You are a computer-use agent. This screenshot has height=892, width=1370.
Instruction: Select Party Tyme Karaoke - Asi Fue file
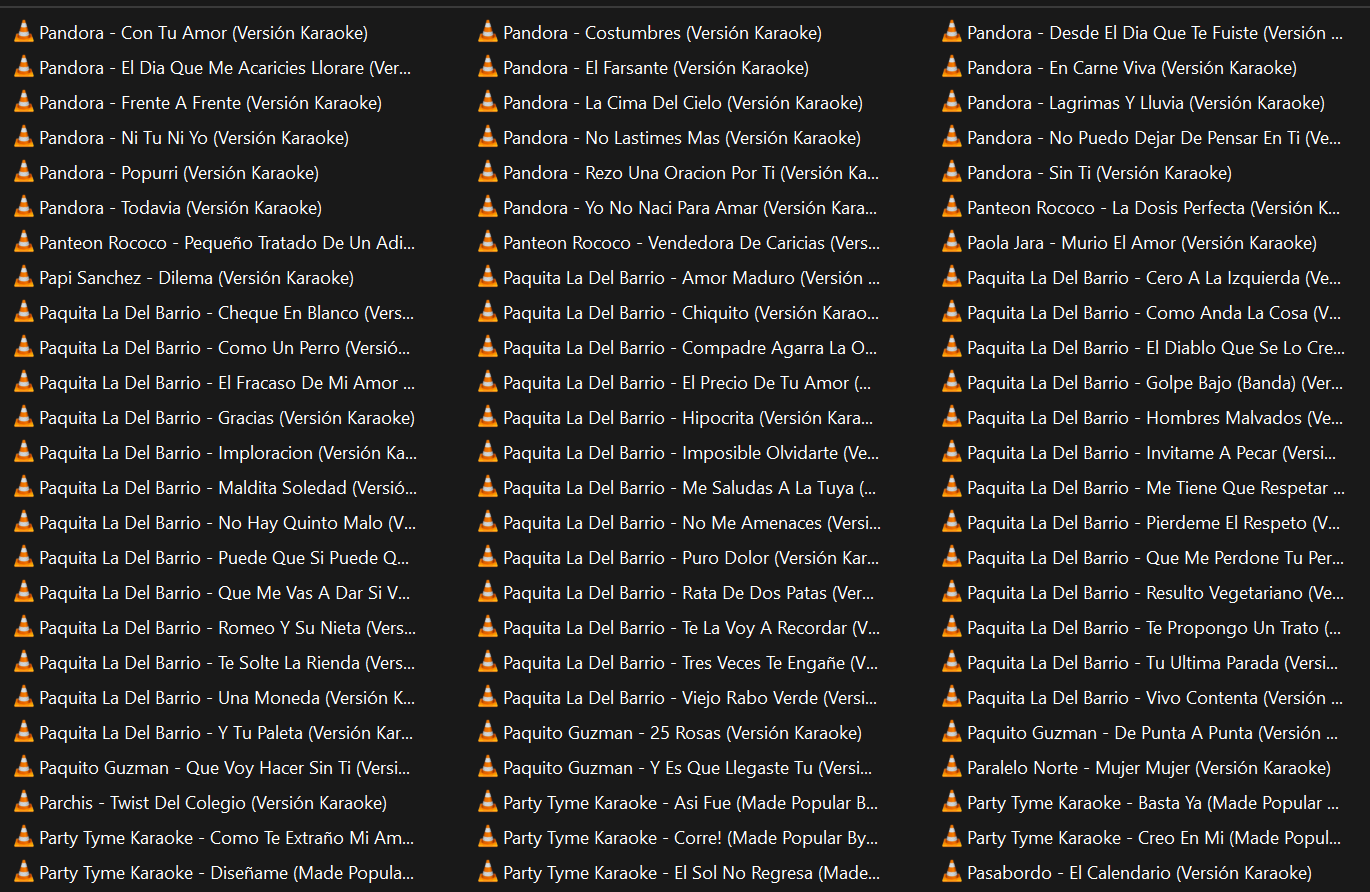[x=690, y=803]
